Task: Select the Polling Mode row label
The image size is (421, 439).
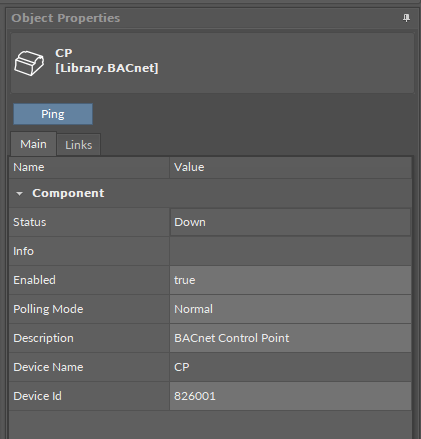Action: point(48,309)
